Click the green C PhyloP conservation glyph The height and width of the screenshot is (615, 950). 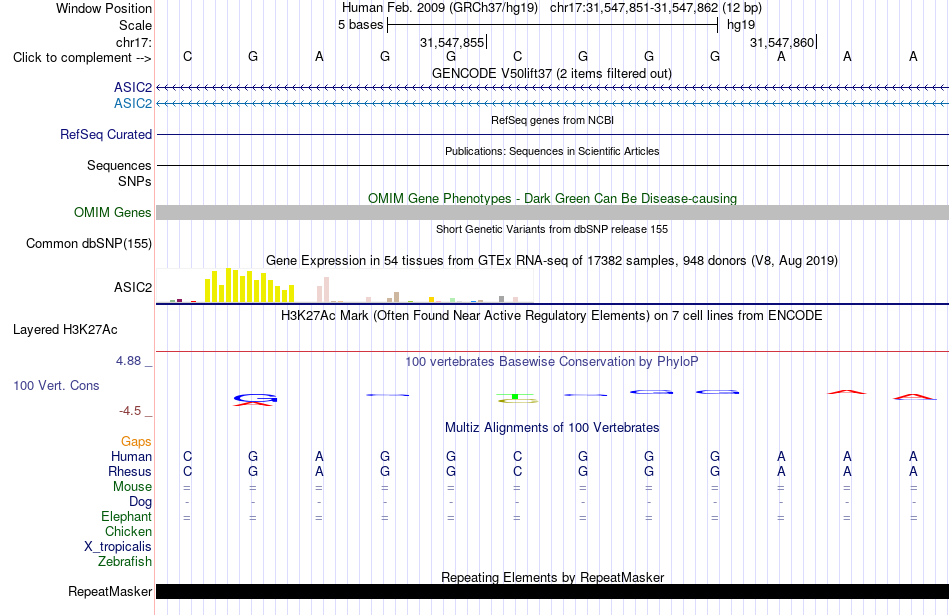(517, 397)
